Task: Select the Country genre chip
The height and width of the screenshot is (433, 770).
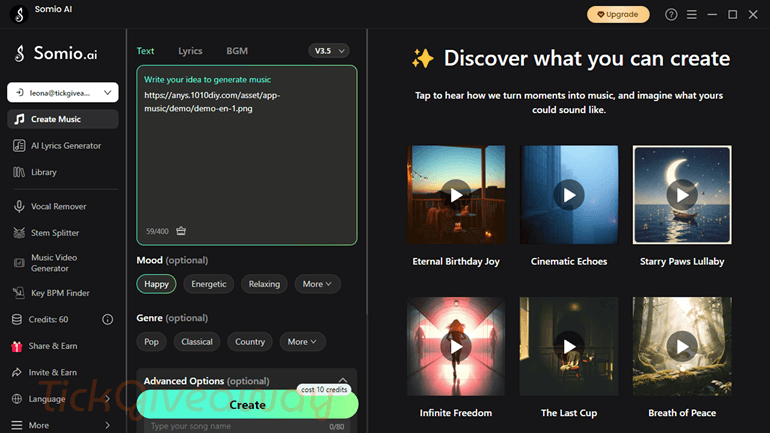Action: 250,342
